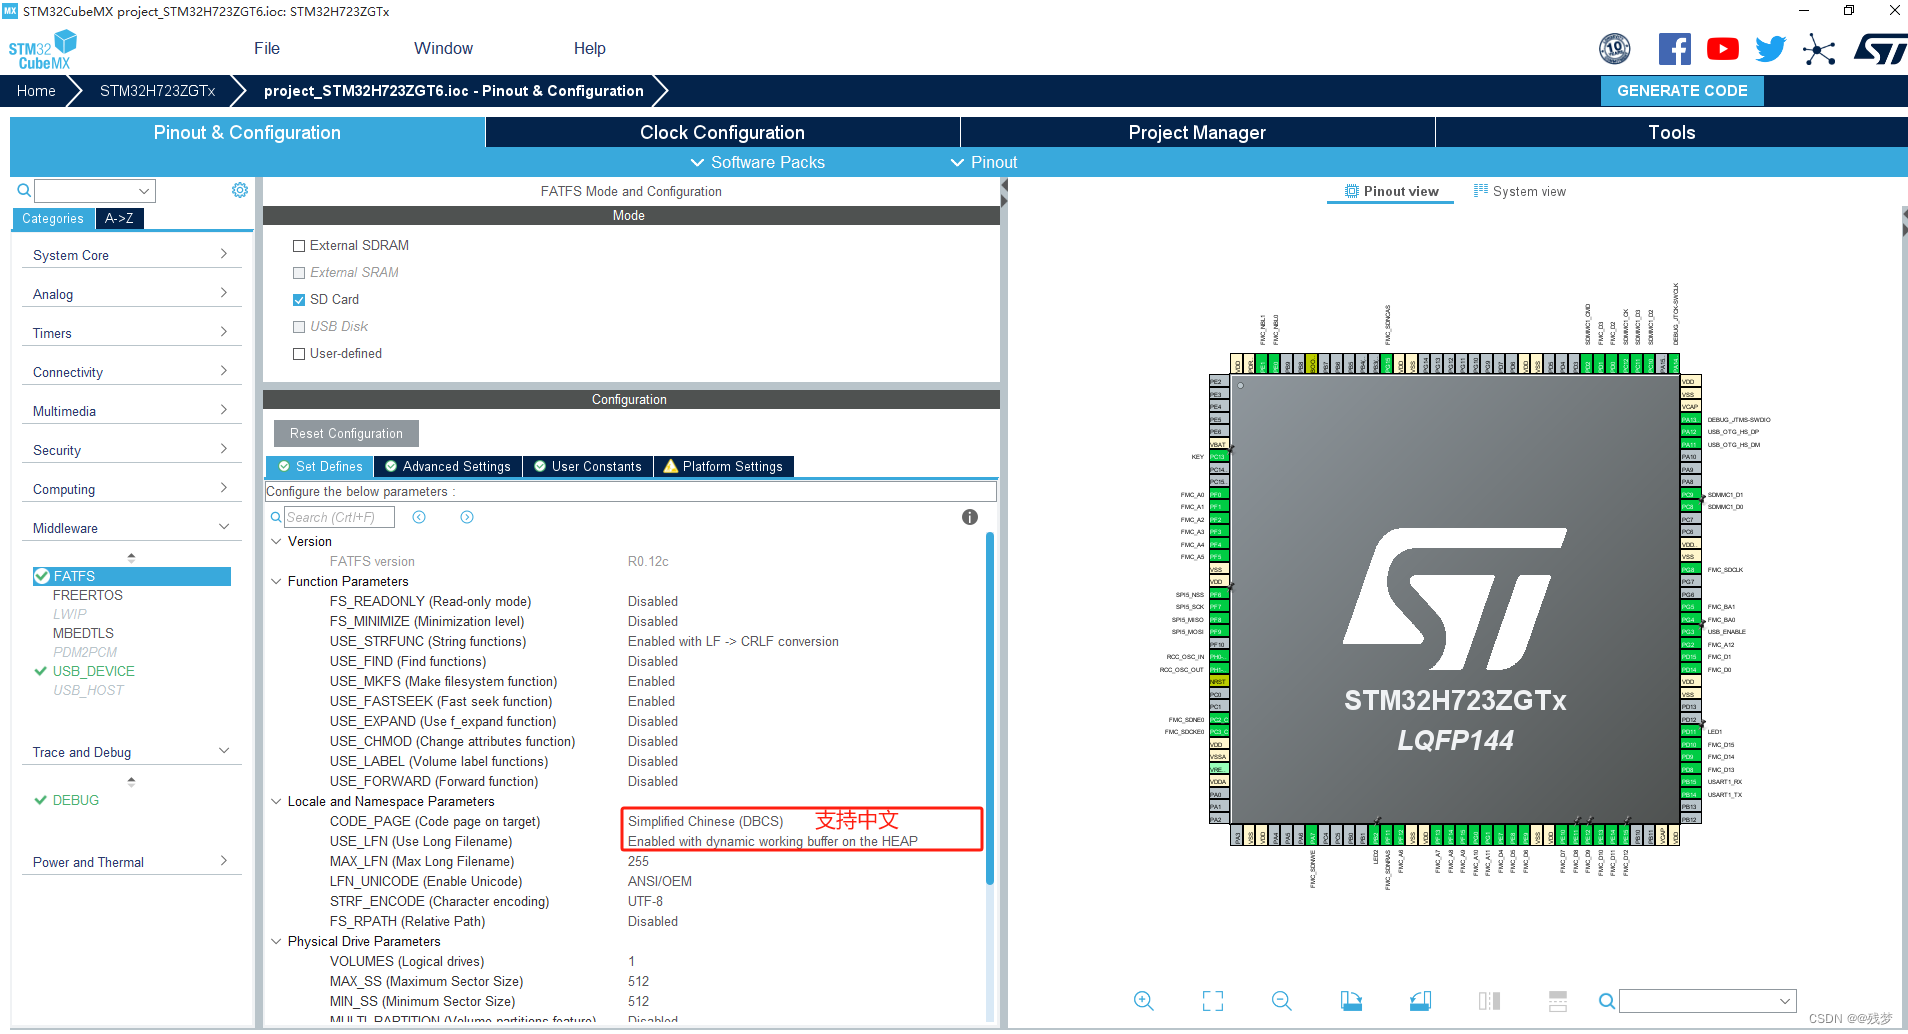Screen dimensions: 1908x1034
Task: Collapse the Function Parameters group
Action: coord(276,581)
